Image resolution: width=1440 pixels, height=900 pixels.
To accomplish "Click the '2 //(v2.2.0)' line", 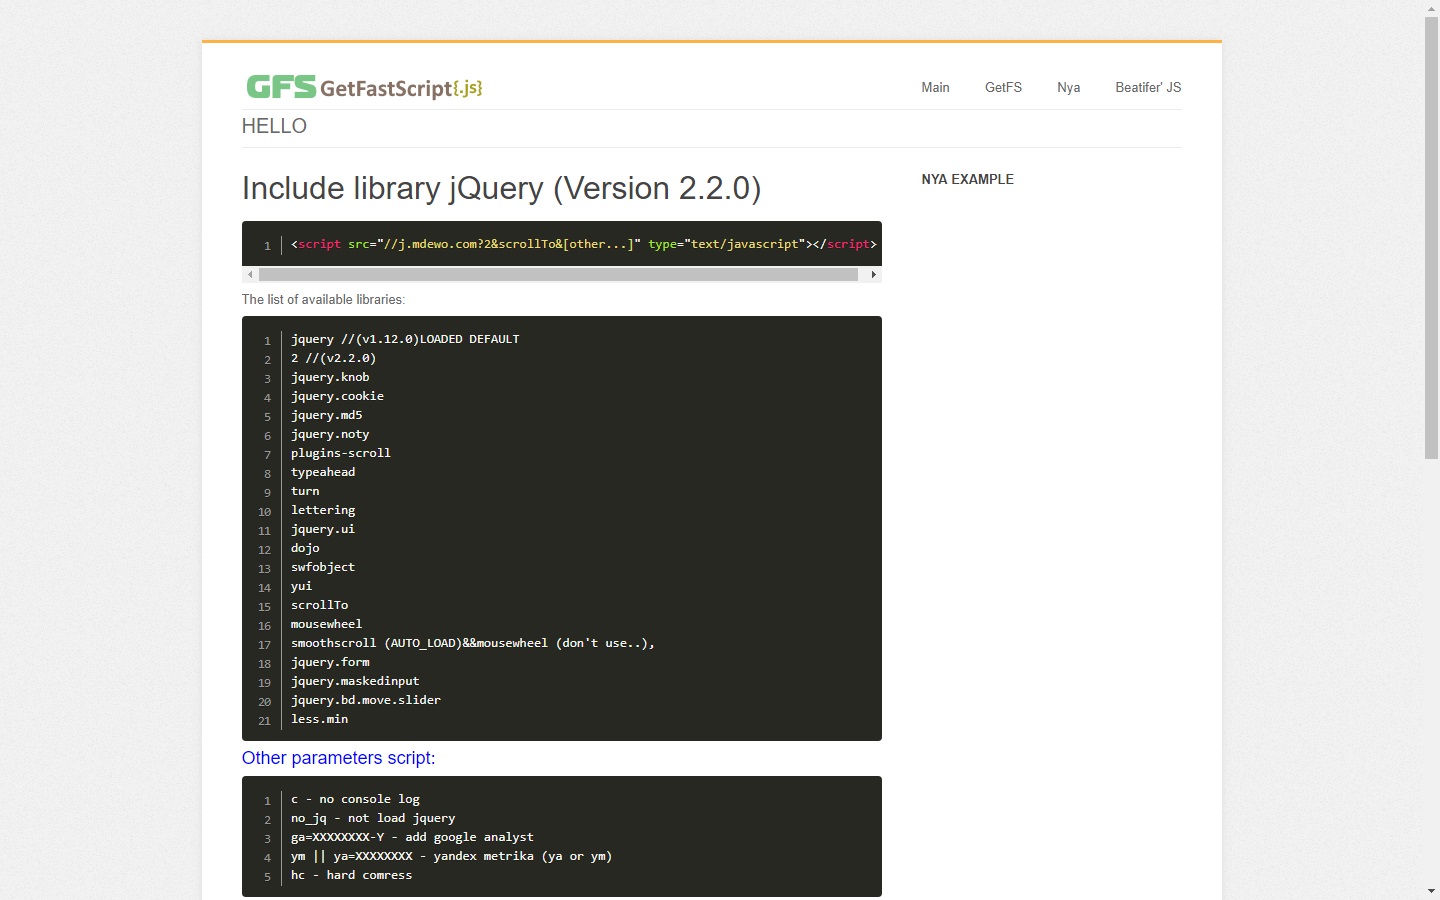I will click(333, 358).
